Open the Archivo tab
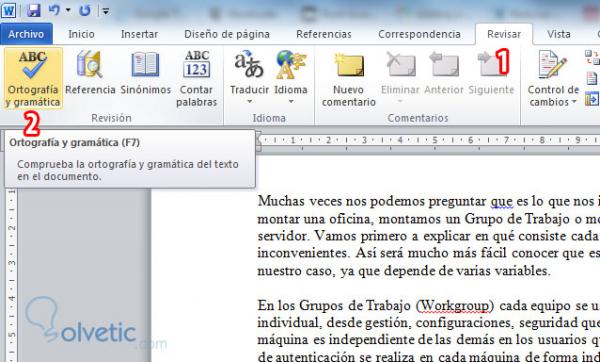 click(26, 34)
